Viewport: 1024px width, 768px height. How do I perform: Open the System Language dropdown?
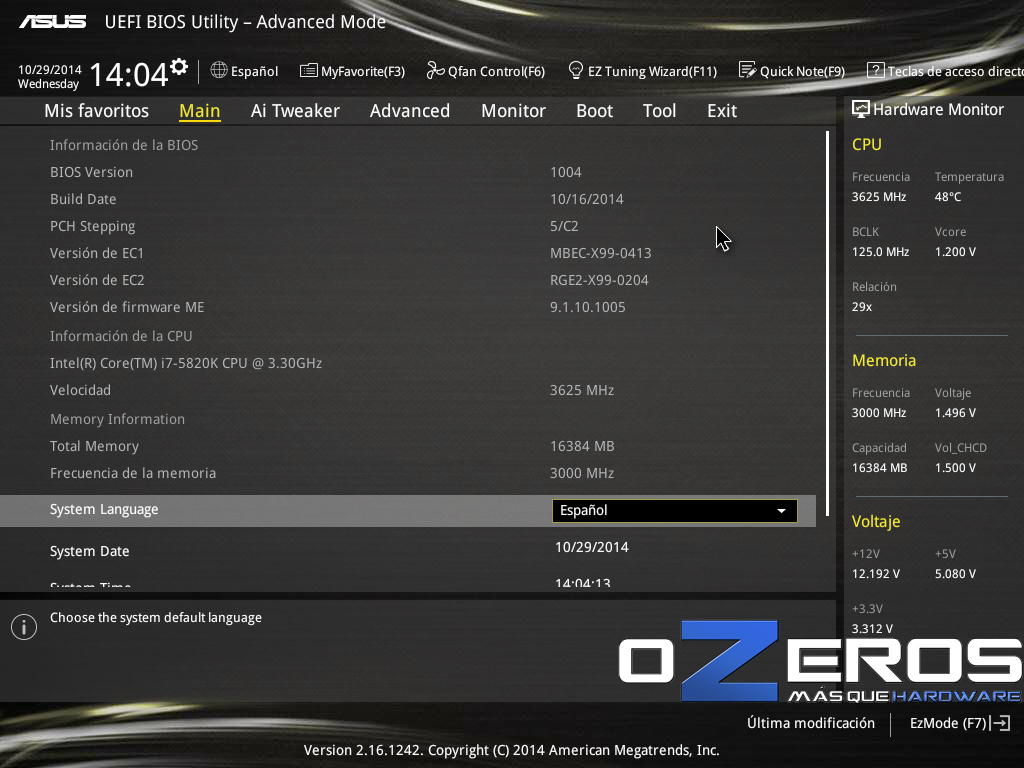tap(675, 511)
